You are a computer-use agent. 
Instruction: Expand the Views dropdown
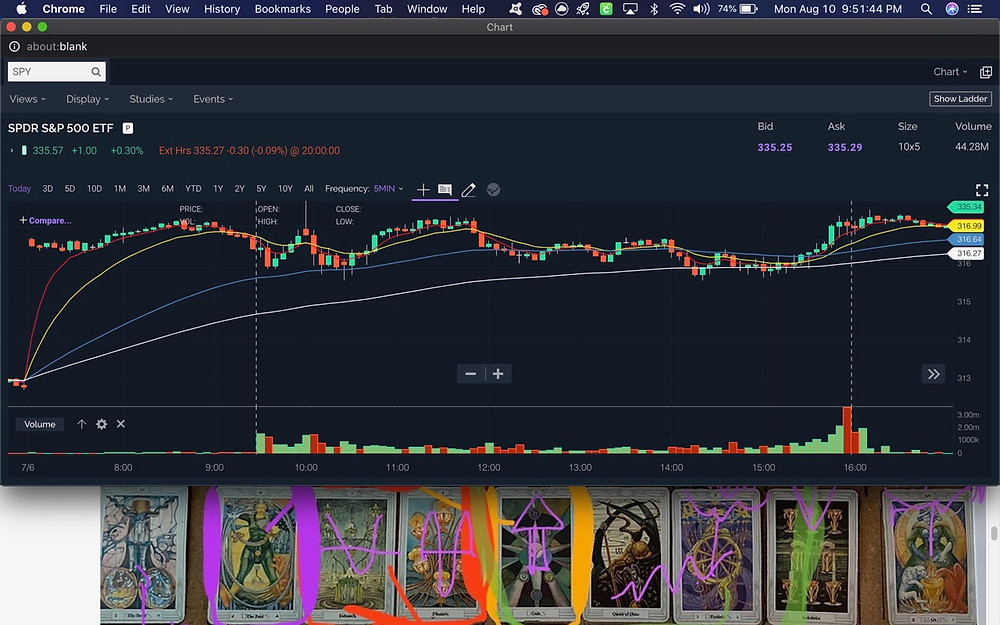(27, 99)
